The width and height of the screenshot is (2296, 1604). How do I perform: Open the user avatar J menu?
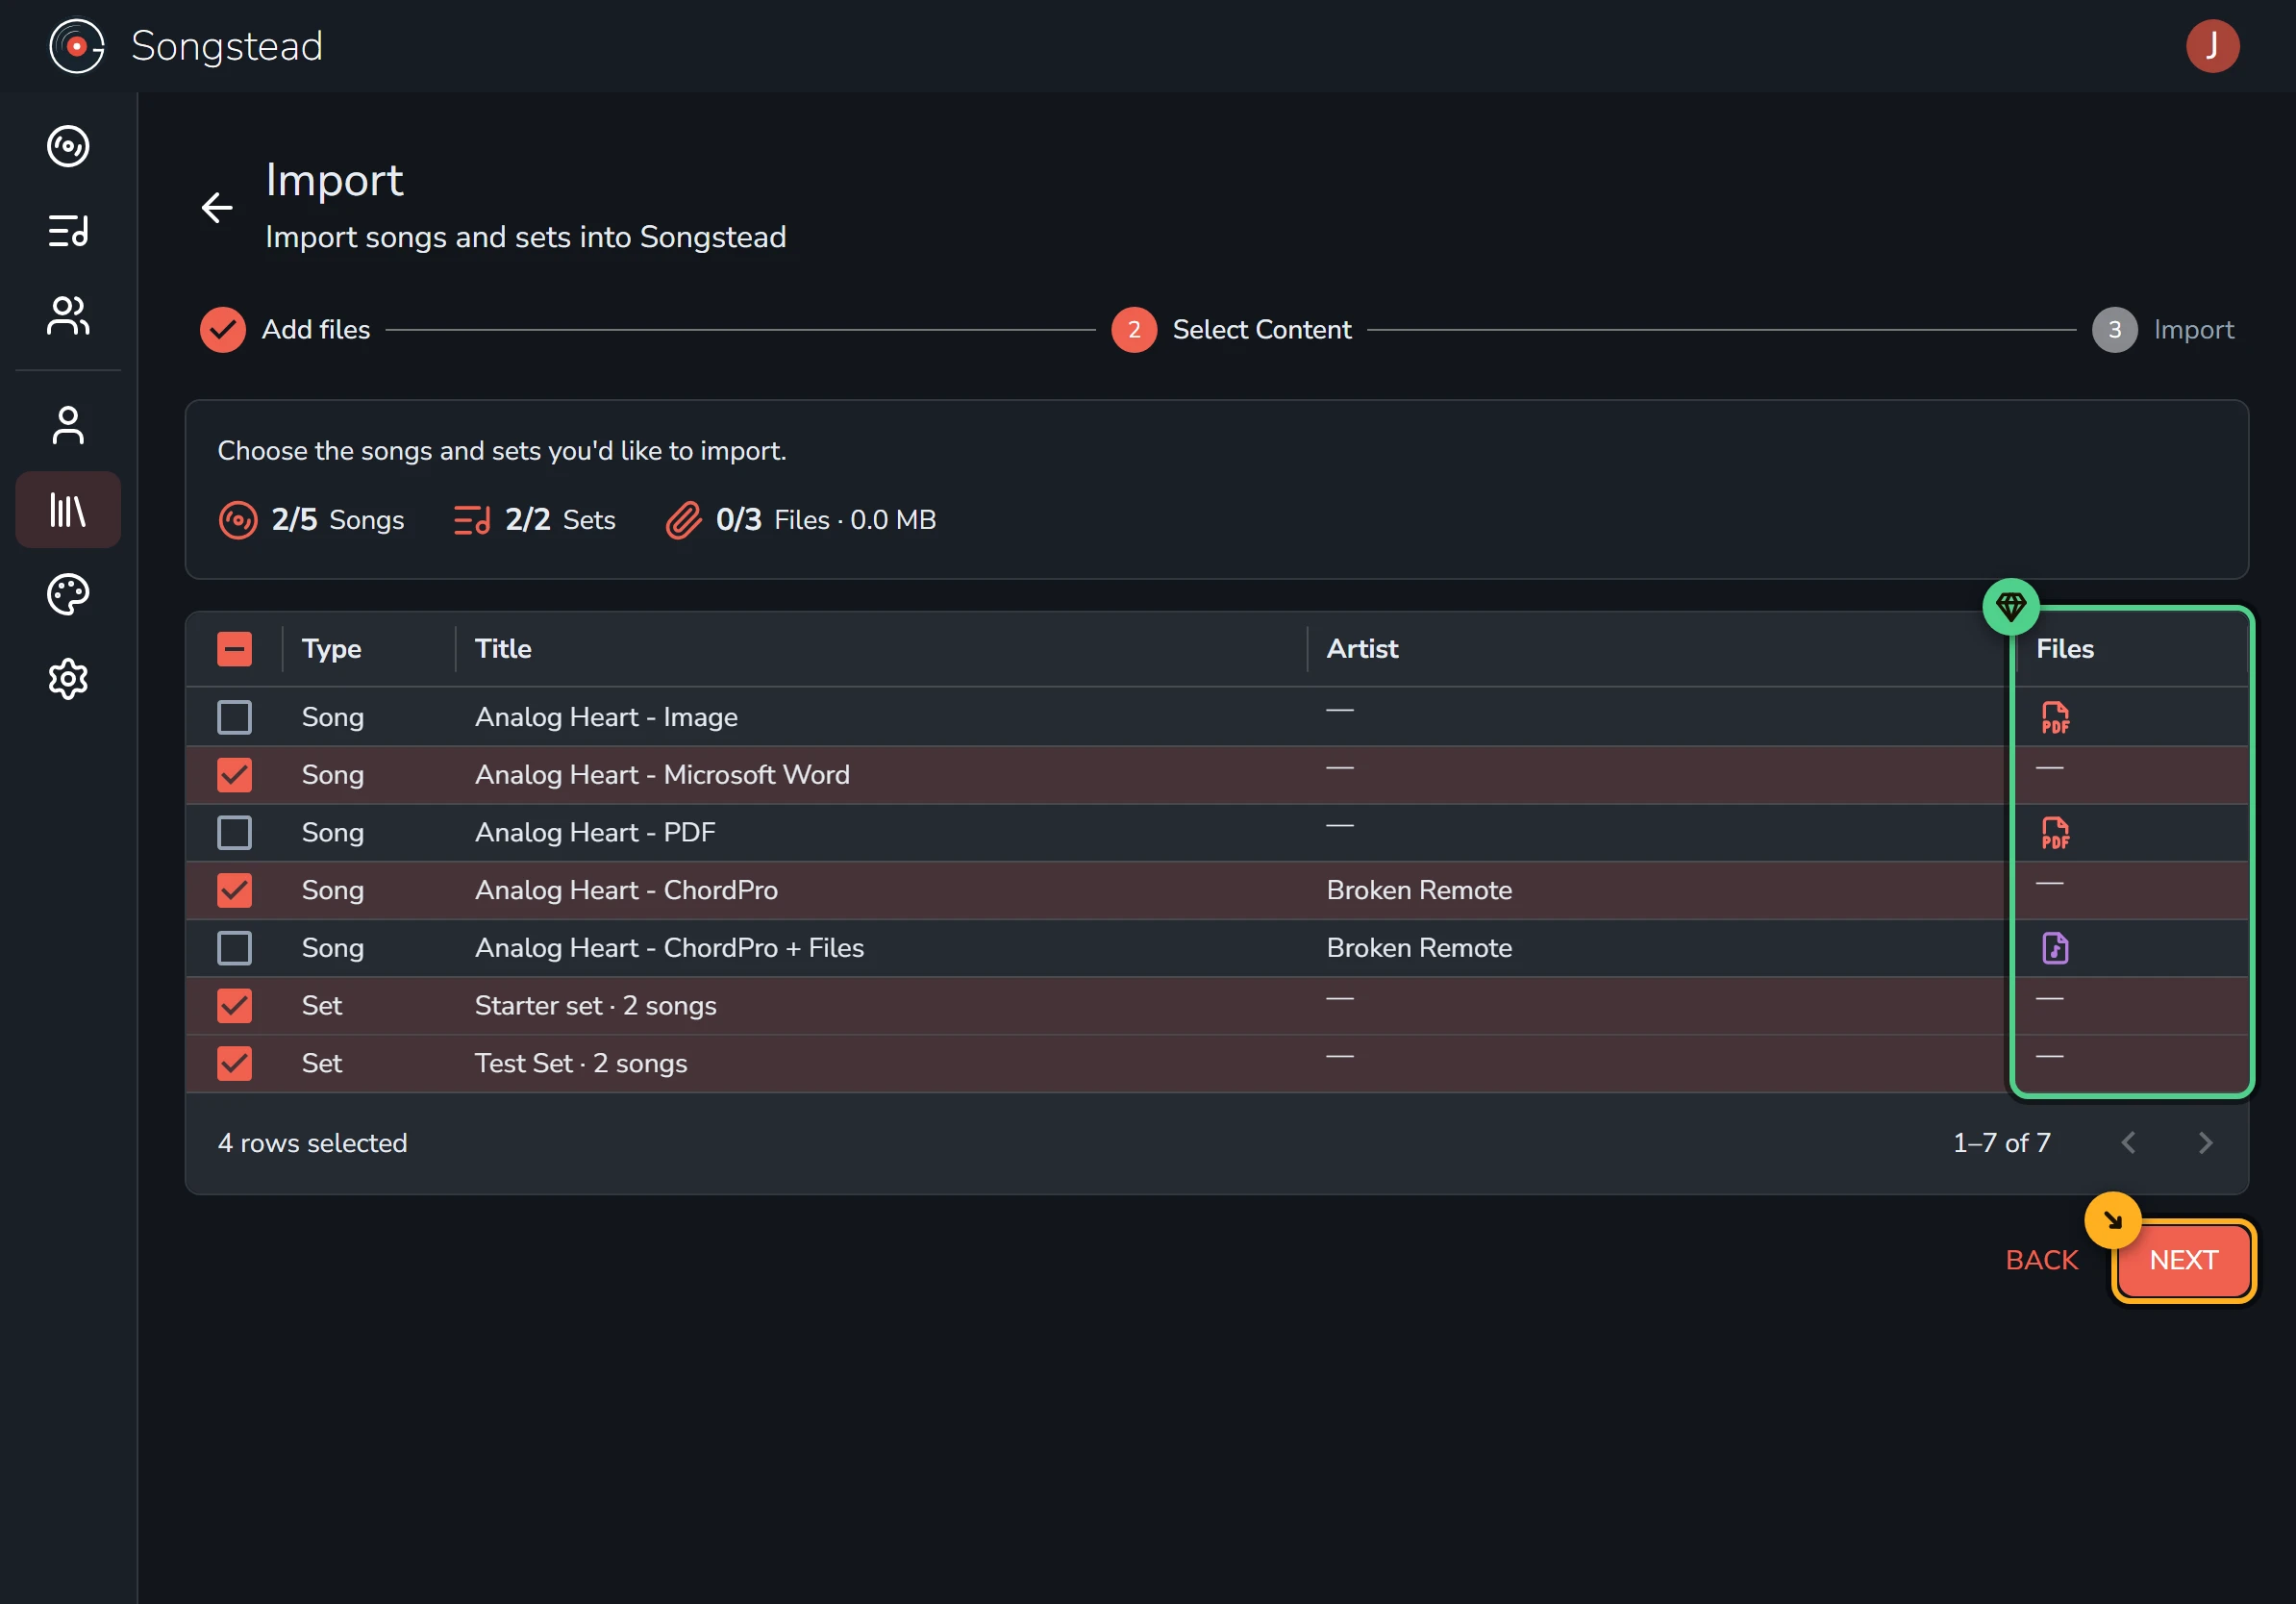click(x=2212, y=46)
